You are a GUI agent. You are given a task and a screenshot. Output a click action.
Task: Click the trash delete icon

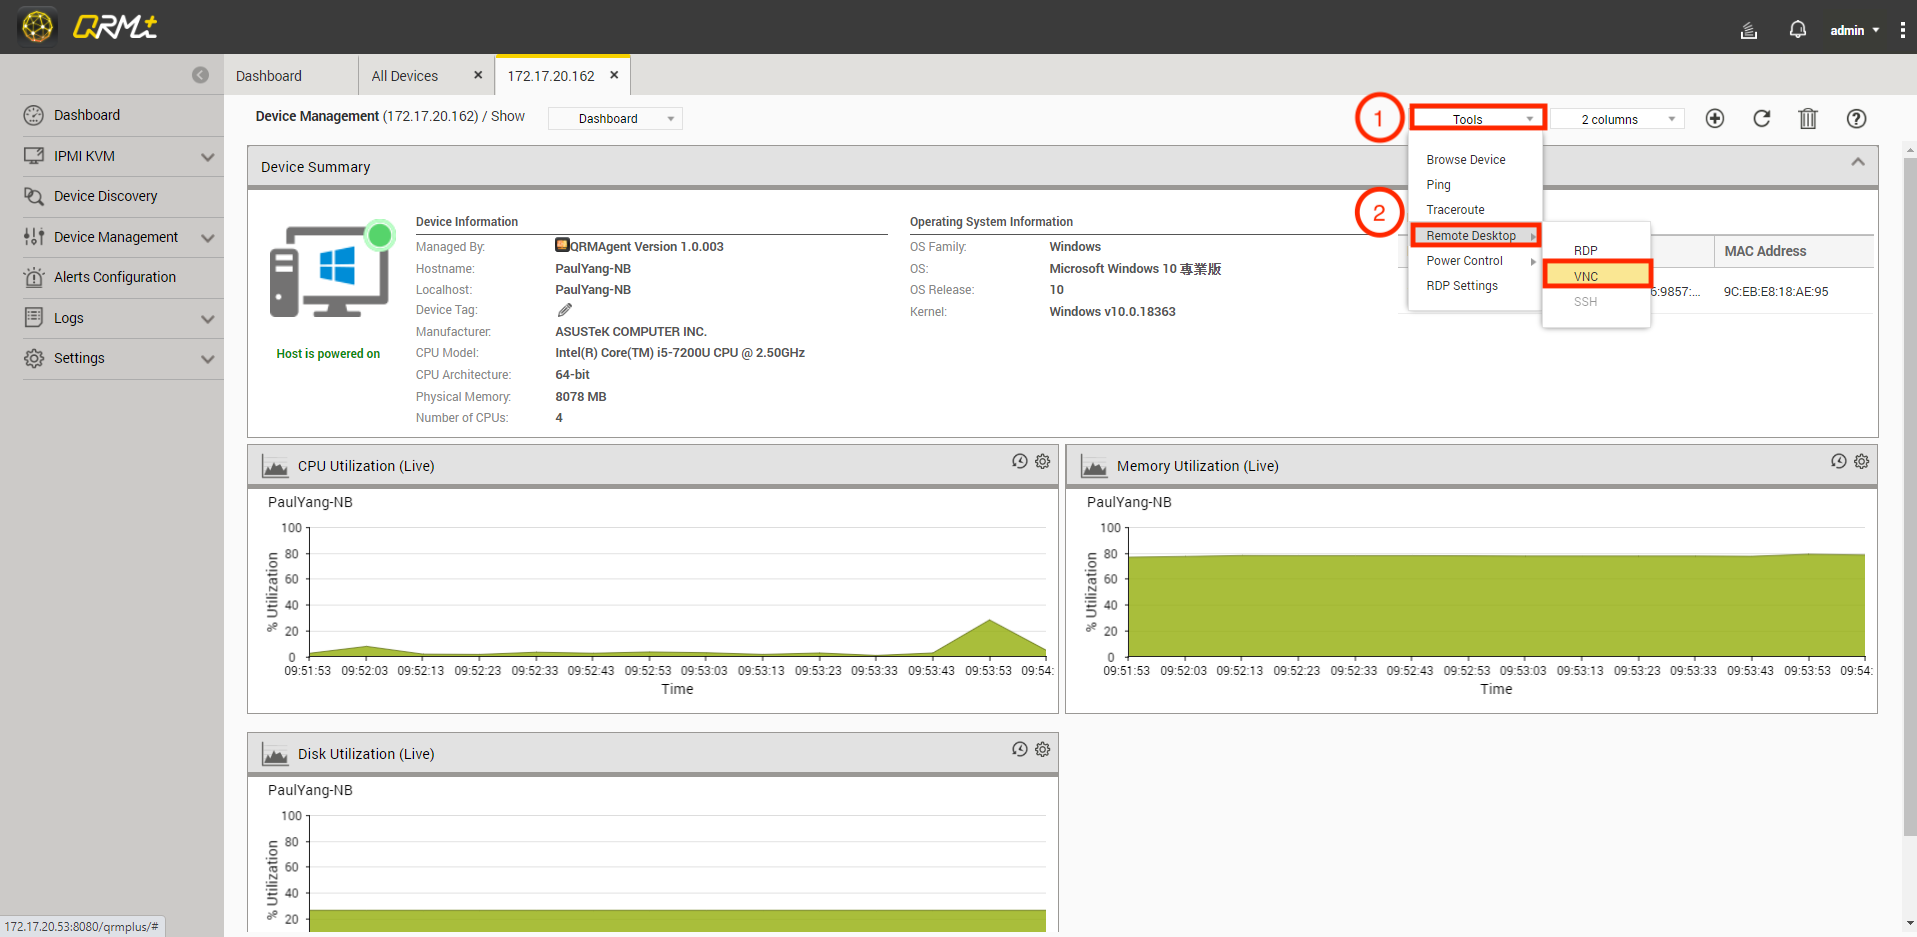tap(1807, 119)
